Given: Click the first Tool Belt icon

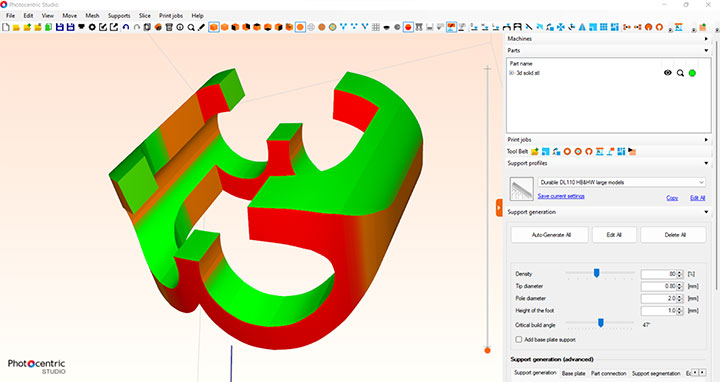Looking at the screenshot, I should point(534,152).
